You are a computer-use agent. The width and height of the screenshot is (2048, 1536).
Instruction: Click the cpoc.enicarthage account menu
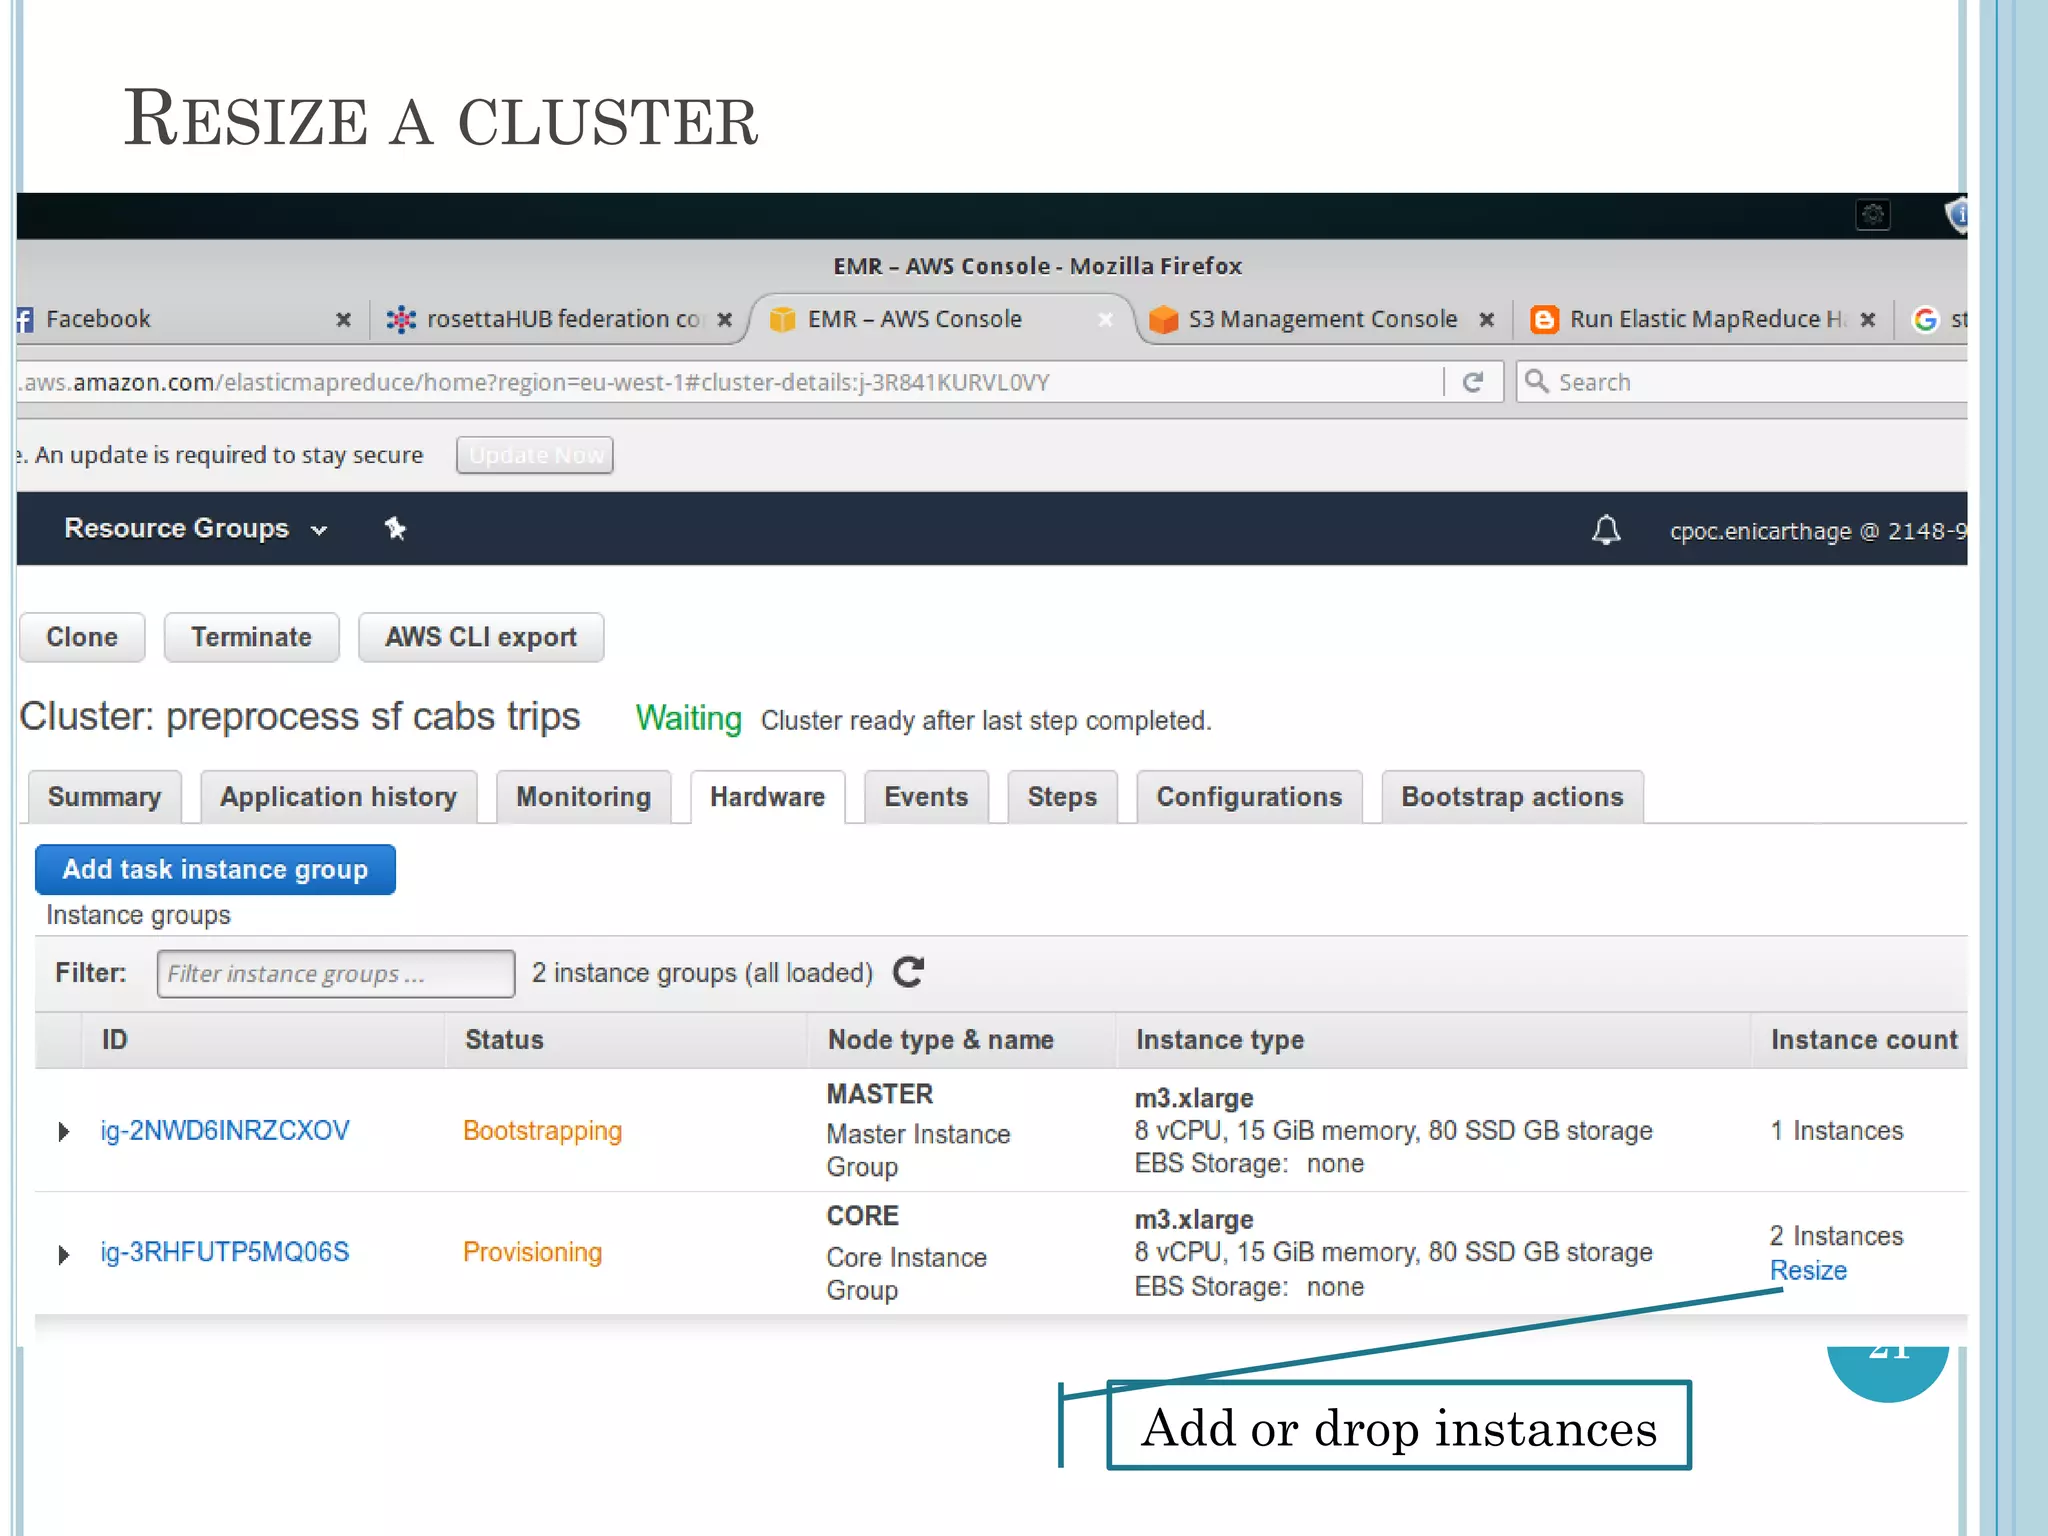1818,531
